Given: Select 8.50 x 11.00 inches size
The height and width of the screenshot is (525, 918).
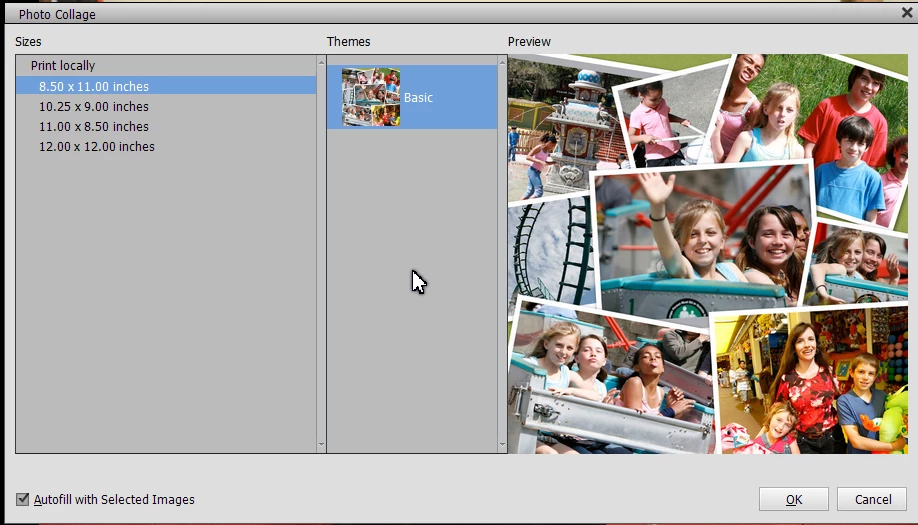Looking at the screenshot, I should (166, 86).
